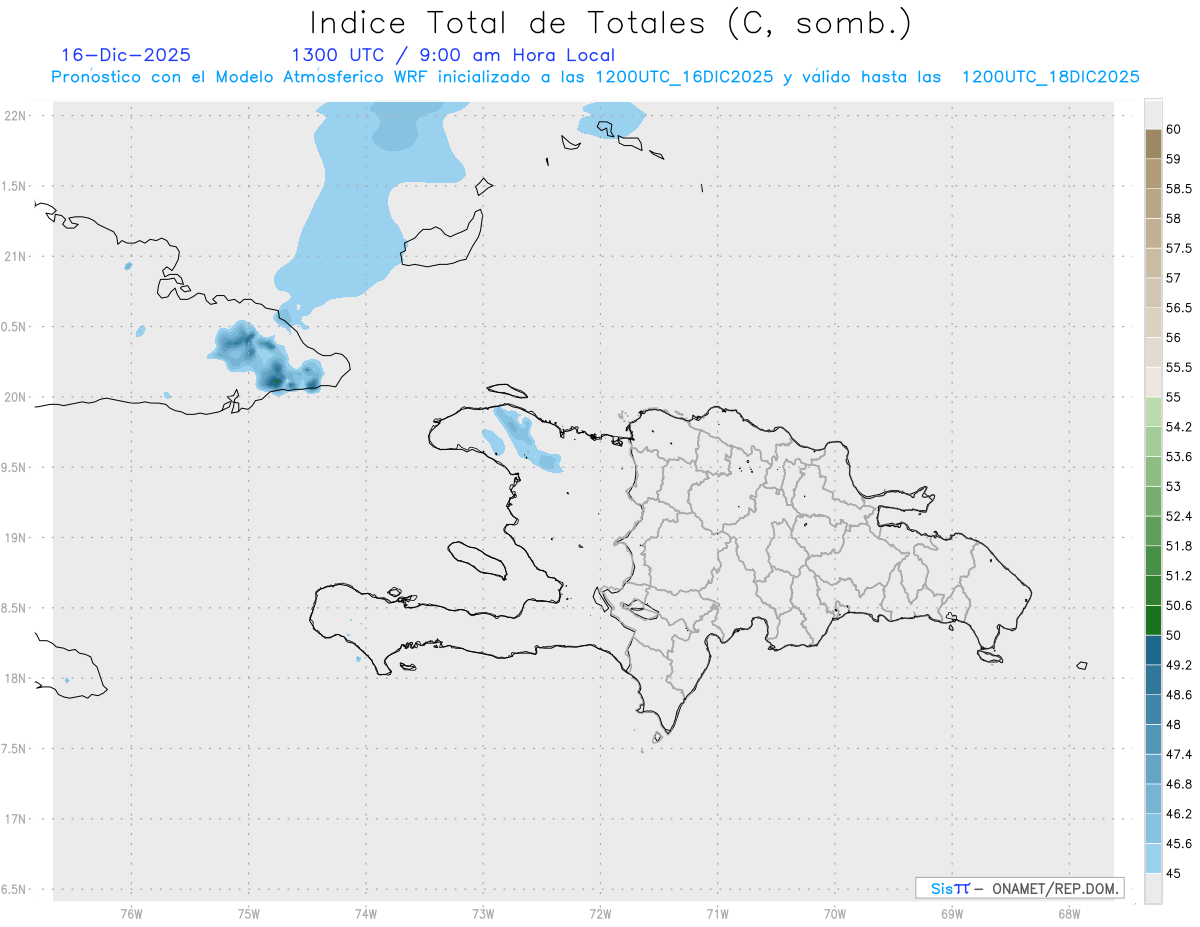Click the legend band between 49.2 and 50
Image resolution: width=1200 pixels, height=927 pixels.
1153,650
